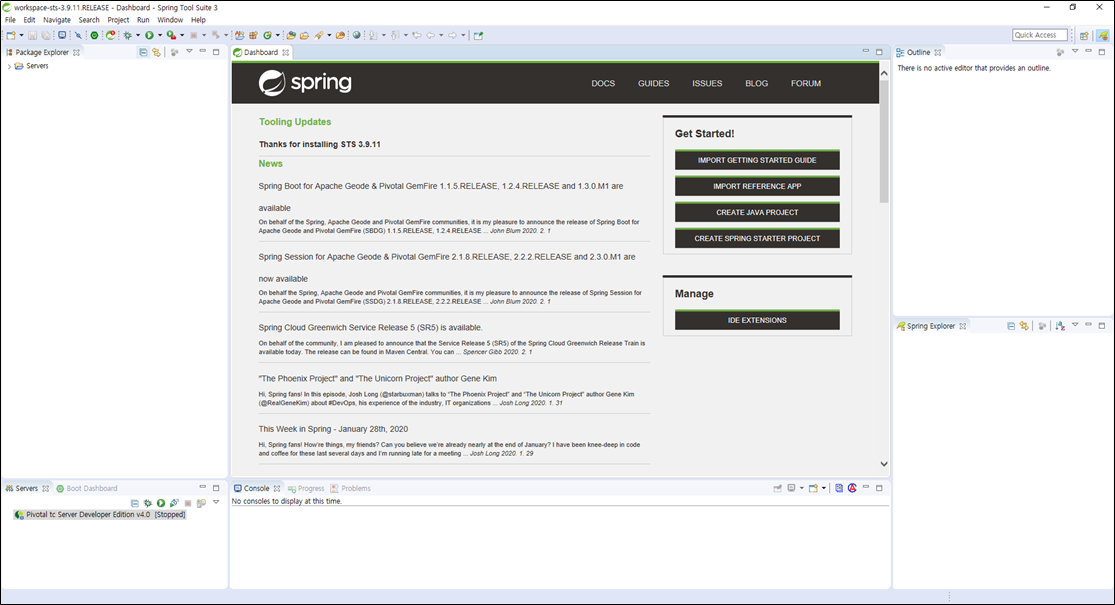The width and height of the screenshot is (1115, 605).
Task: Select the Spring perspective leaf icon
Action: tap(1102, 35)
